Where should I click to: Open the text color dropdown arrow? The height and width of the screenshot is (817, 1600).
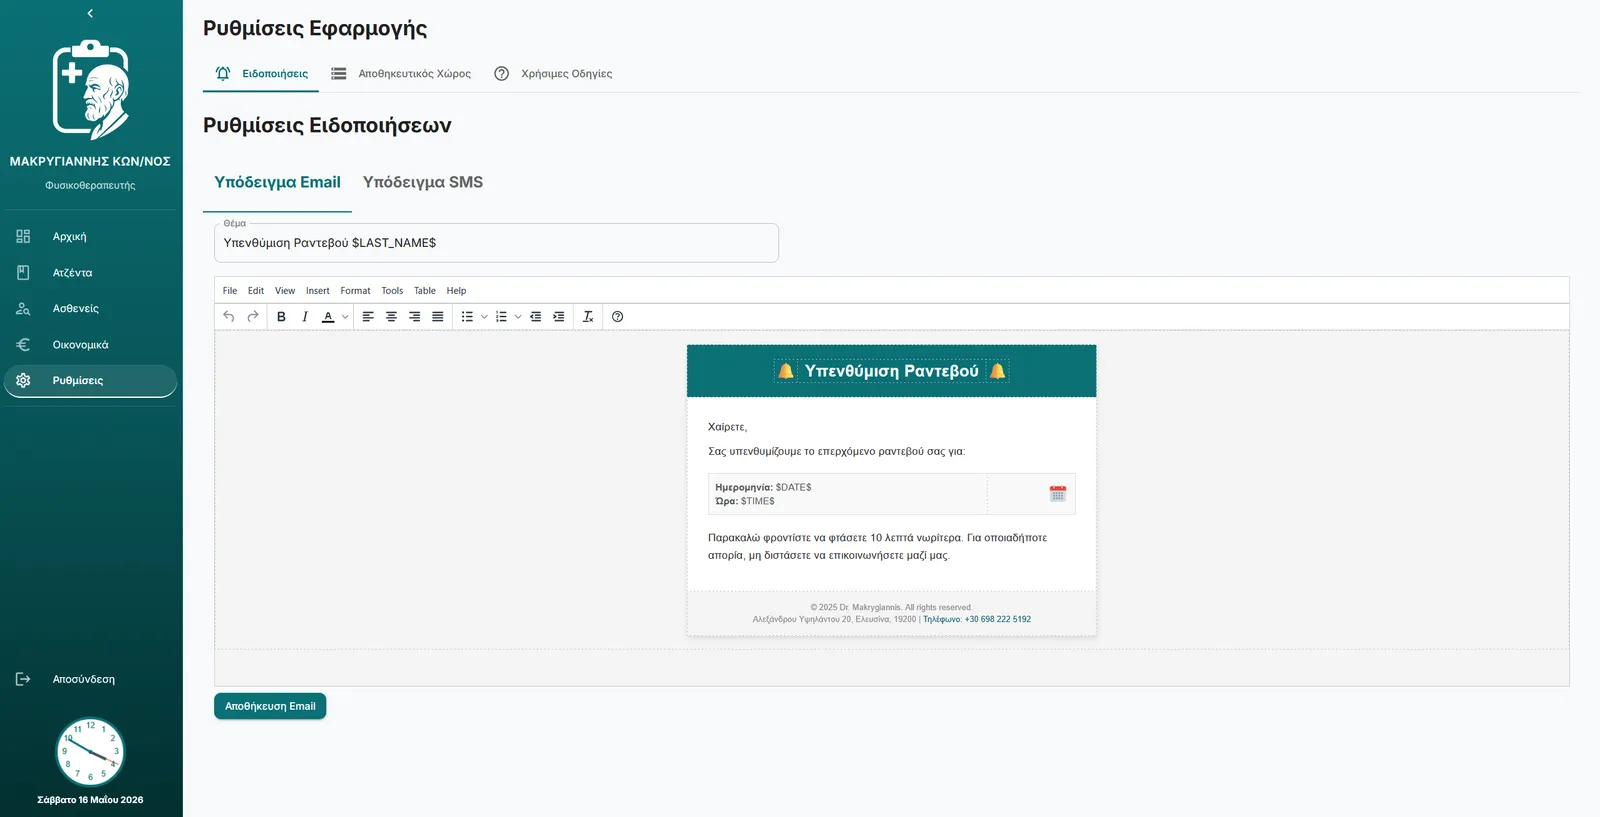[345, 317]
